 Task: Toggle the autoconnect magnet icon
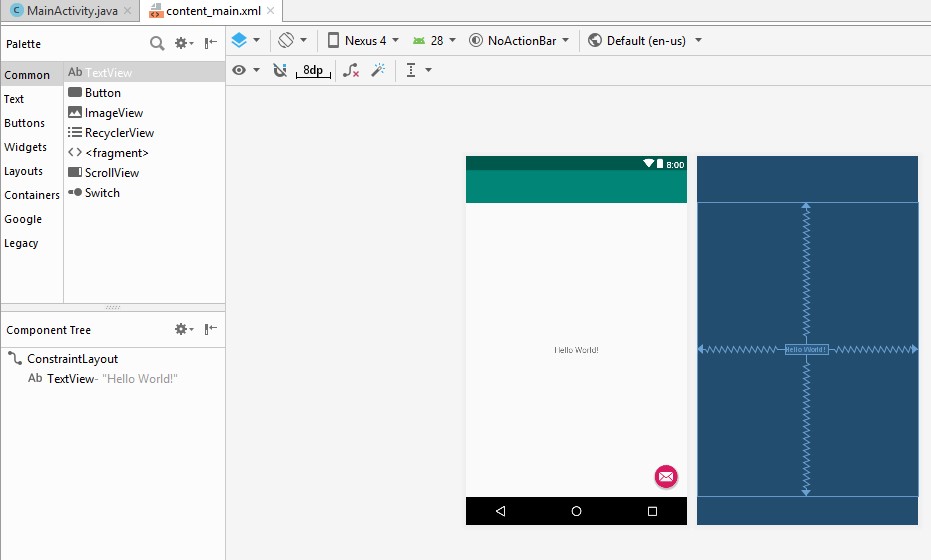click(280, 70)
